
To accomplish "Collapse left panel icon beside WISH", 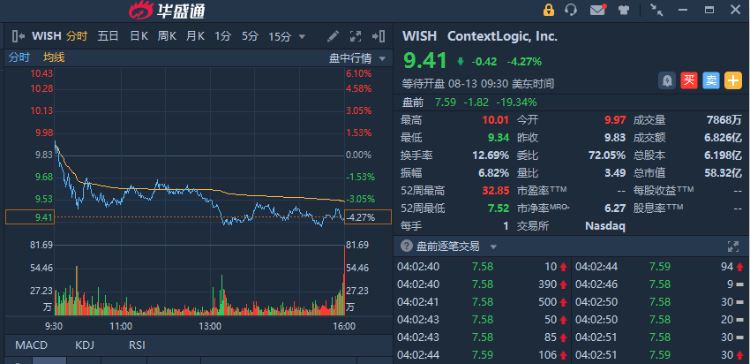I will point(19,36).
